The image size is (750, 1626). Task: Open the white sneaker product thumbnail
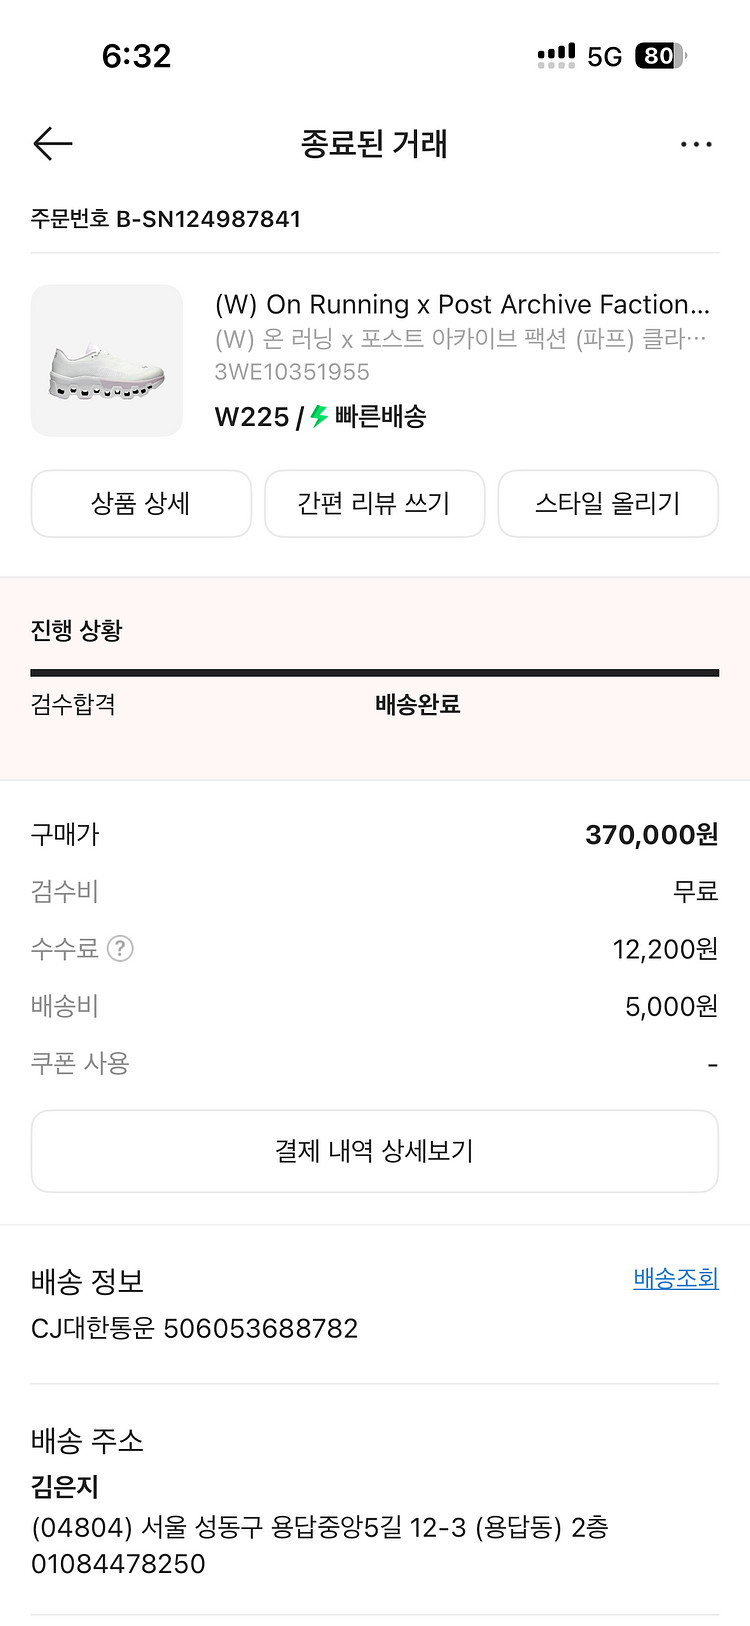click(x=107, y=361)
